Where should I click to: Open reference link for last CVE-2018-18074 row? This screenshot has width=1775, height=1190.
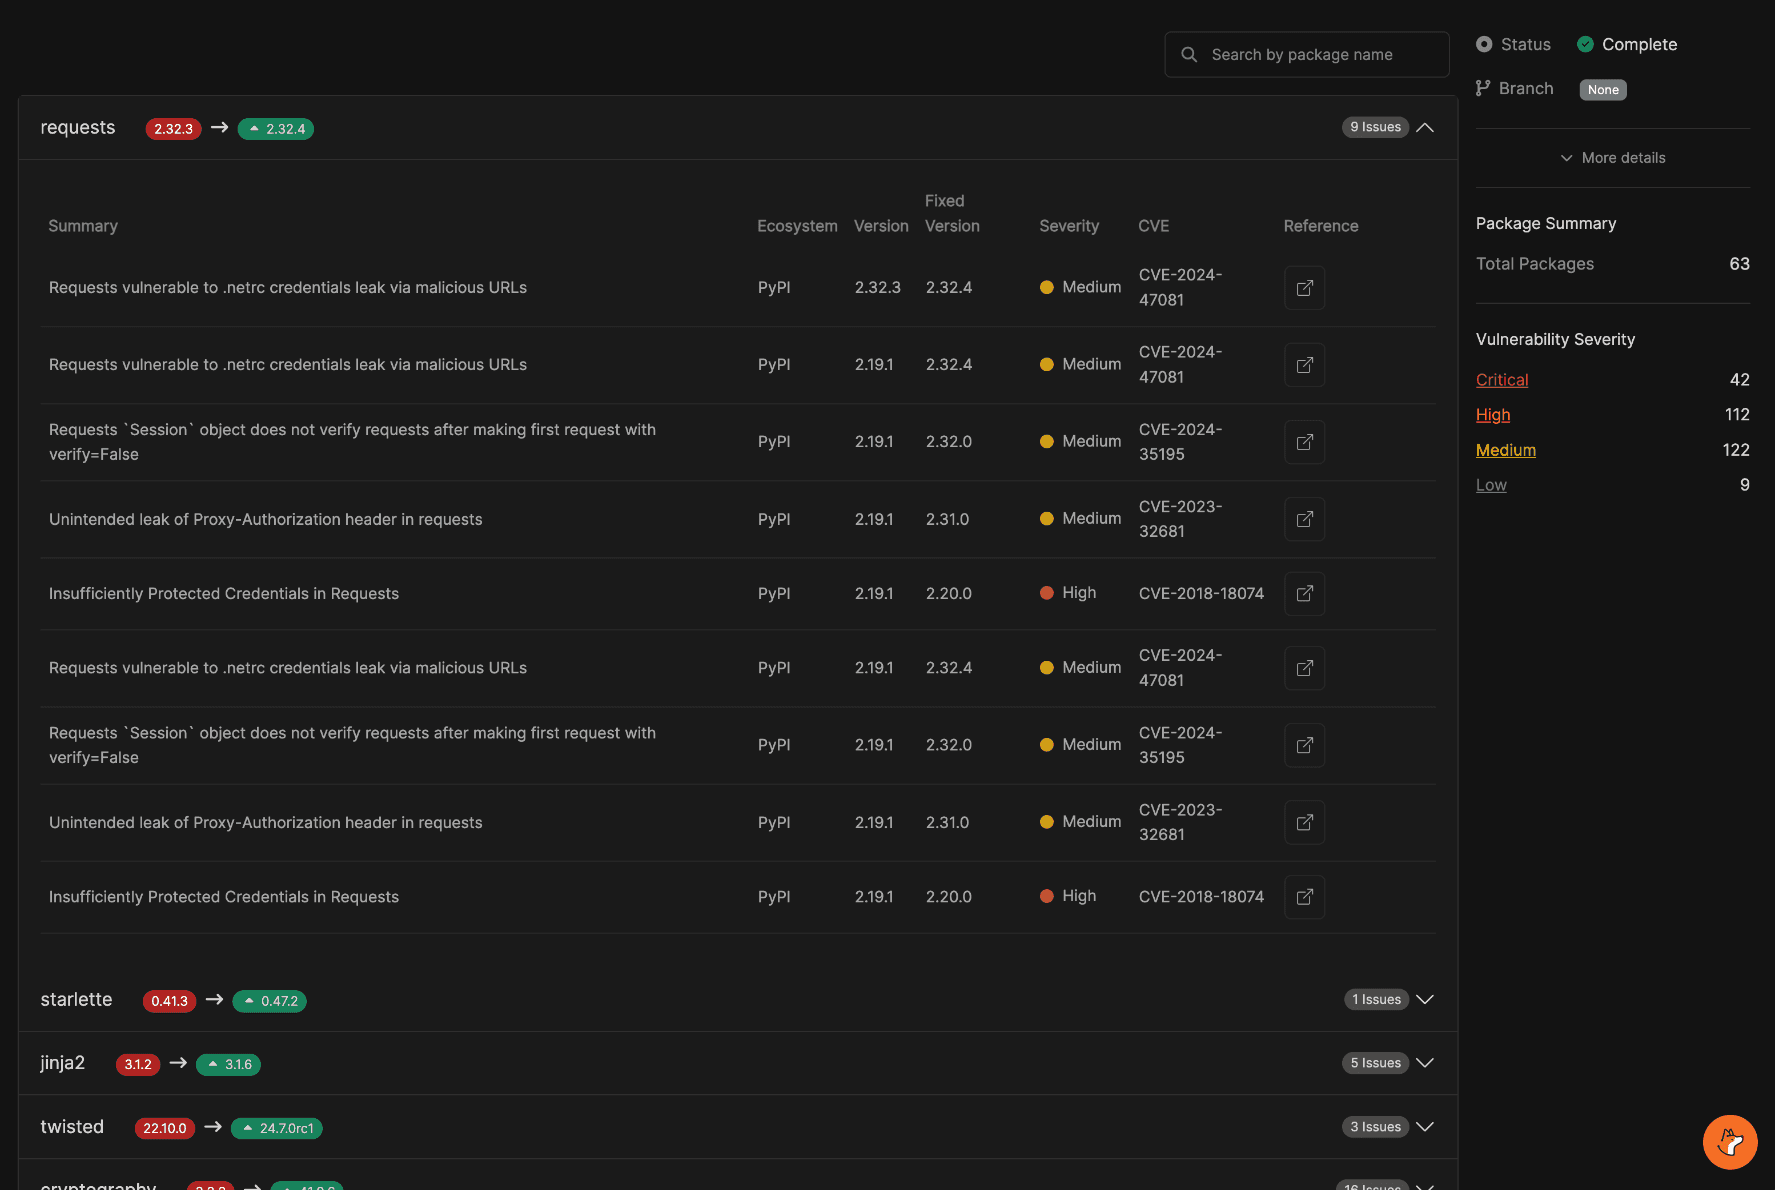pos(1304,897)
